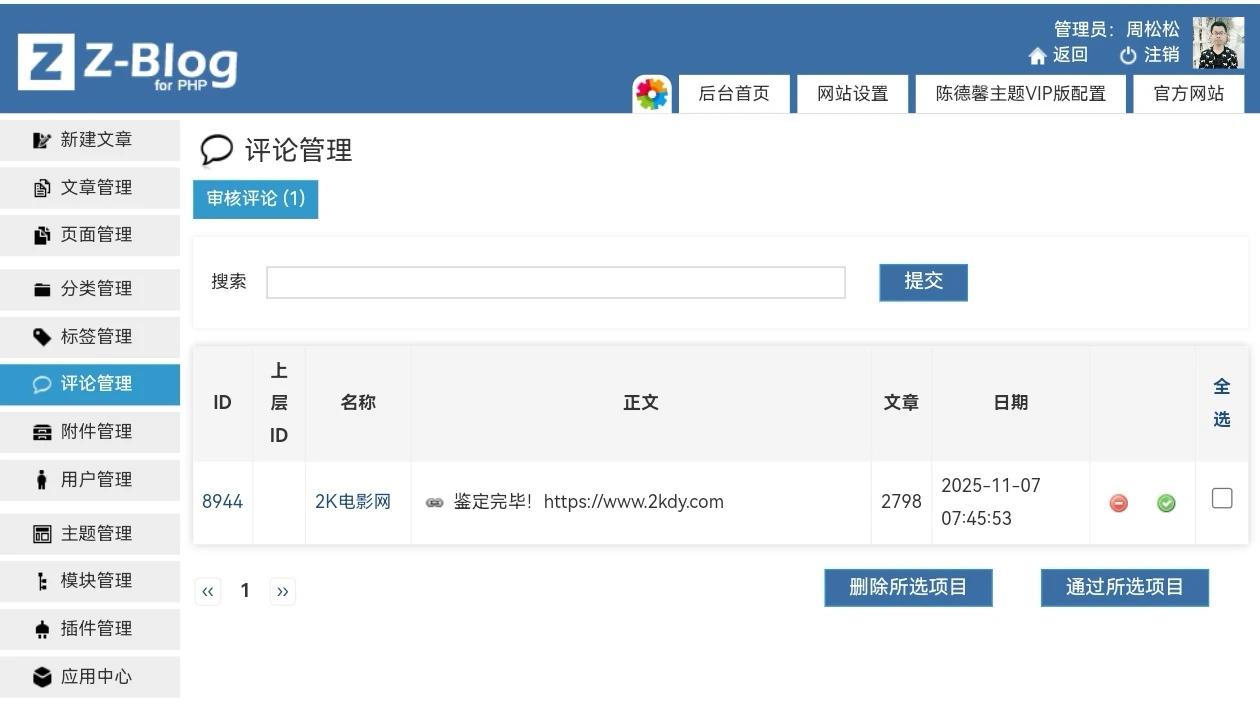Click the Z-Blog logo
Screen dimensions: 1260x716
coord(128,64)
